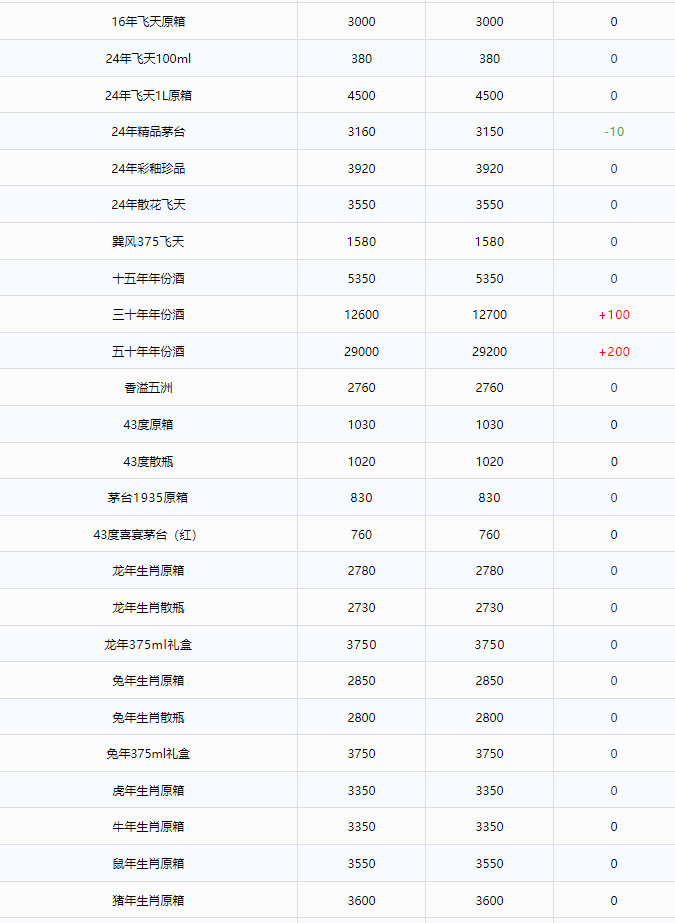
Task: Select the -10 change value
Action: (614, 132)
